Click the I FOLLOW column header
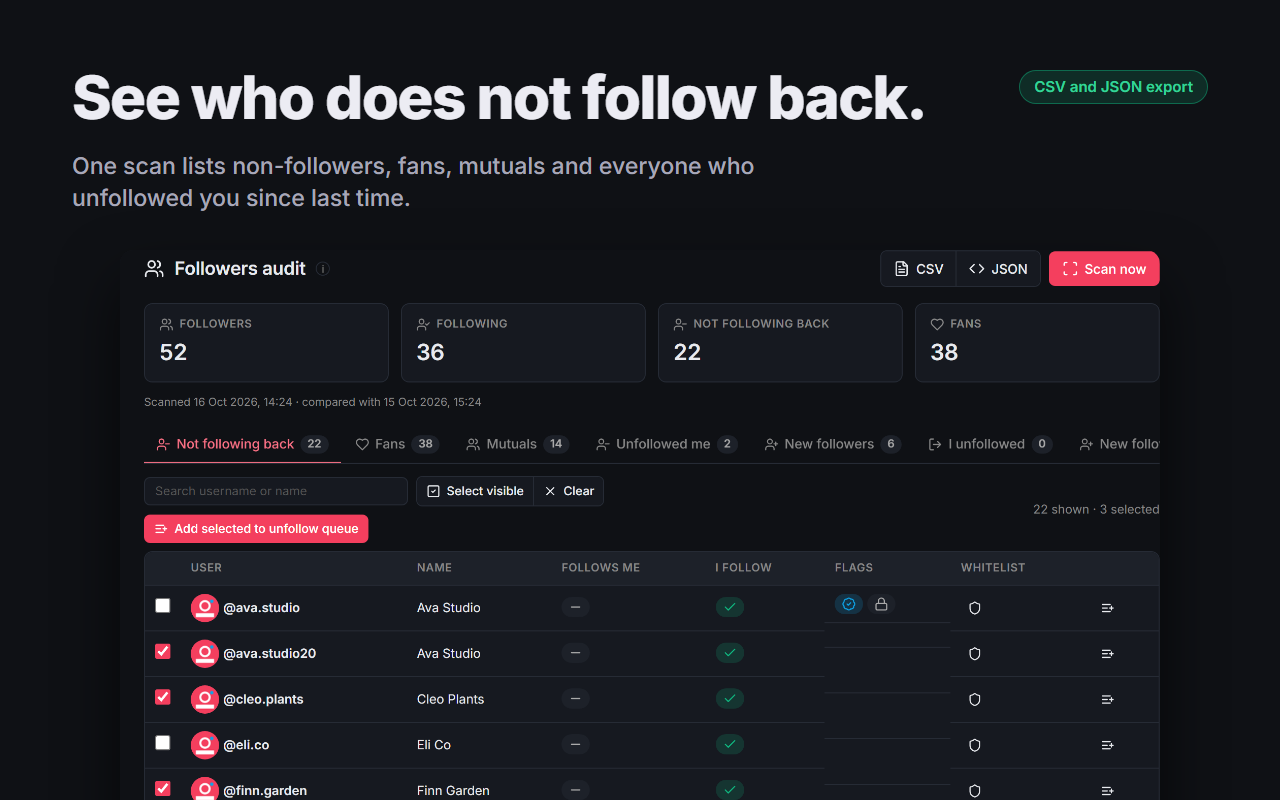This screenshot has height=800, width=1280. (743, 568)
